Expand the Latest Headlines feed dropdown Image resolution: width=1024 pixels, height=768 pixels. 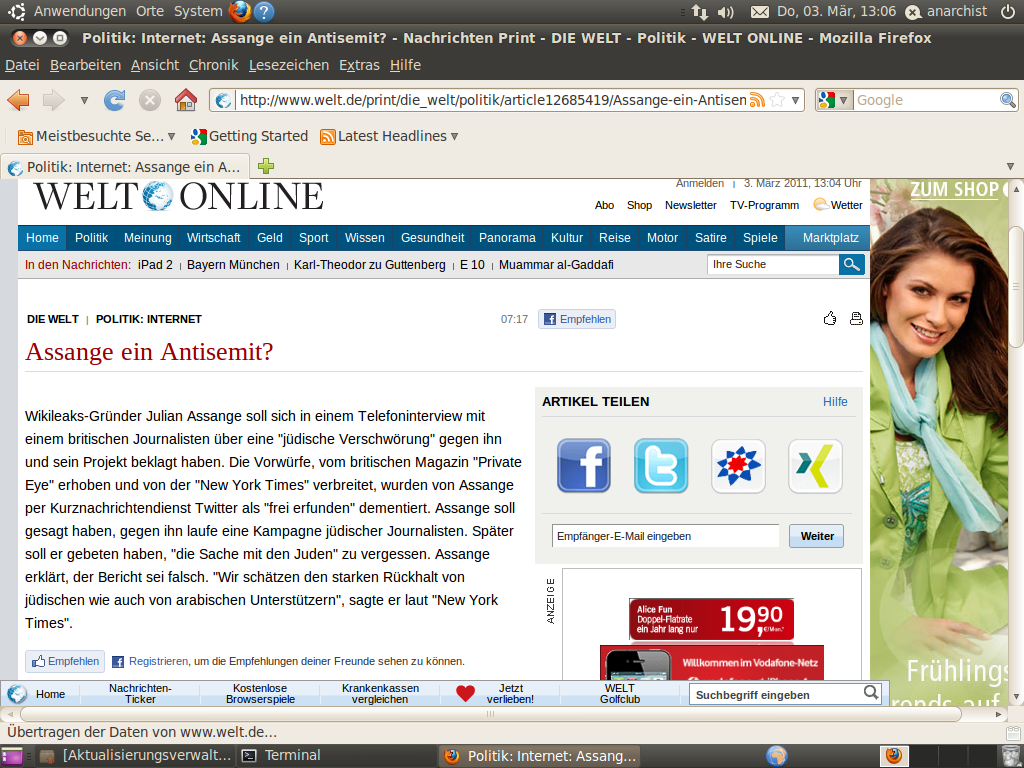pos(389,136)
